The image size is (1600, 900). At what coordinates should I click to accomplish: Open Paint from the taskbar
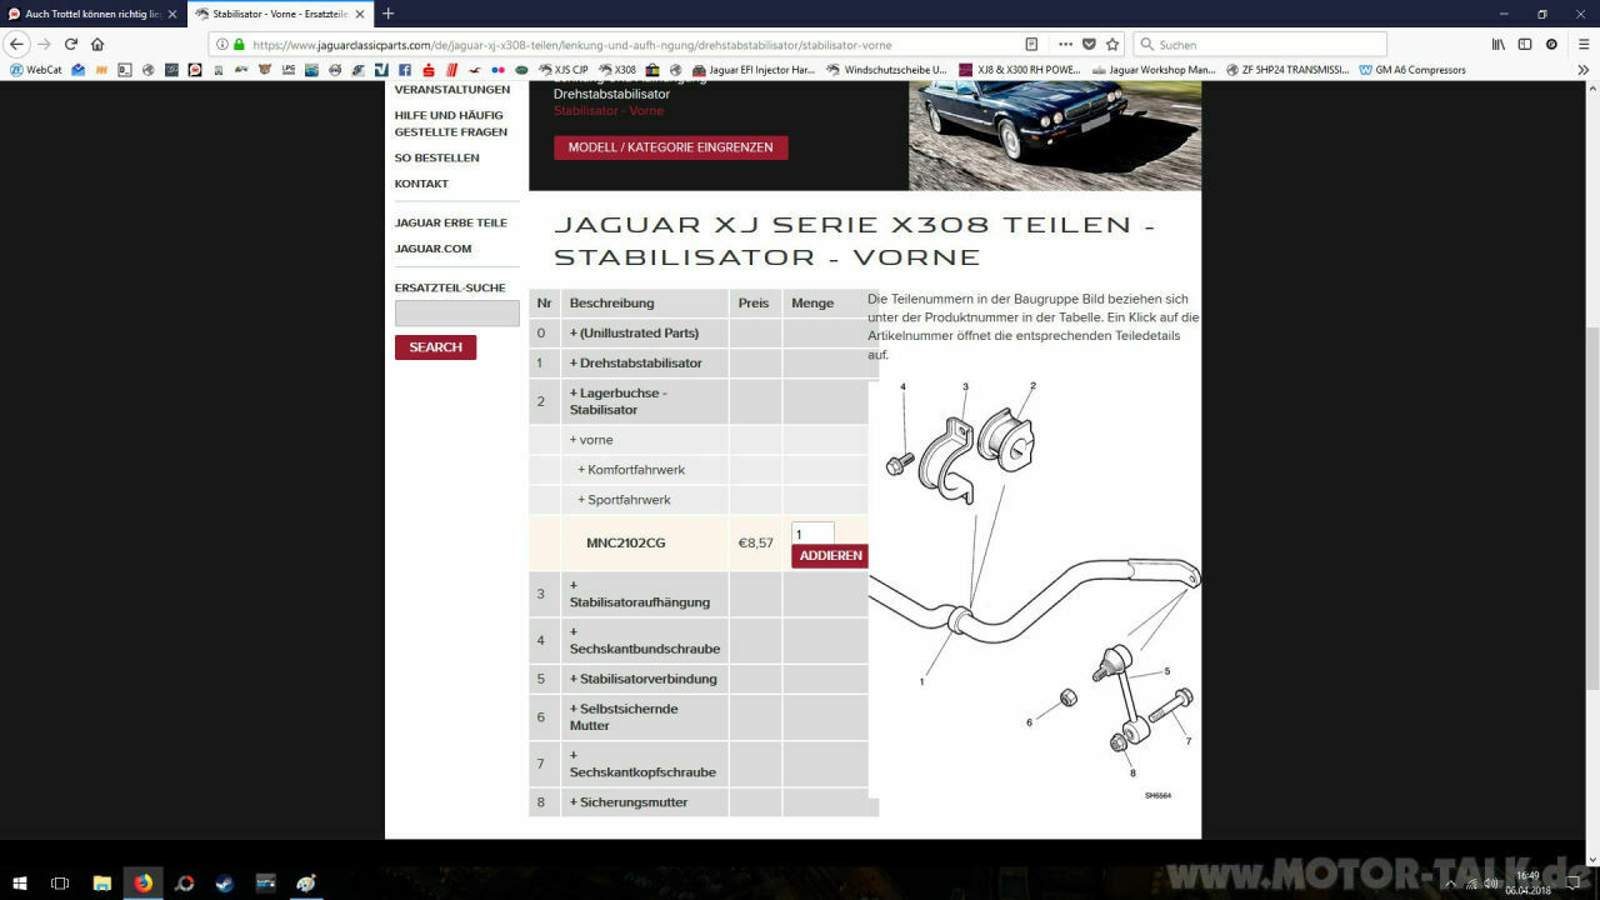305,883
